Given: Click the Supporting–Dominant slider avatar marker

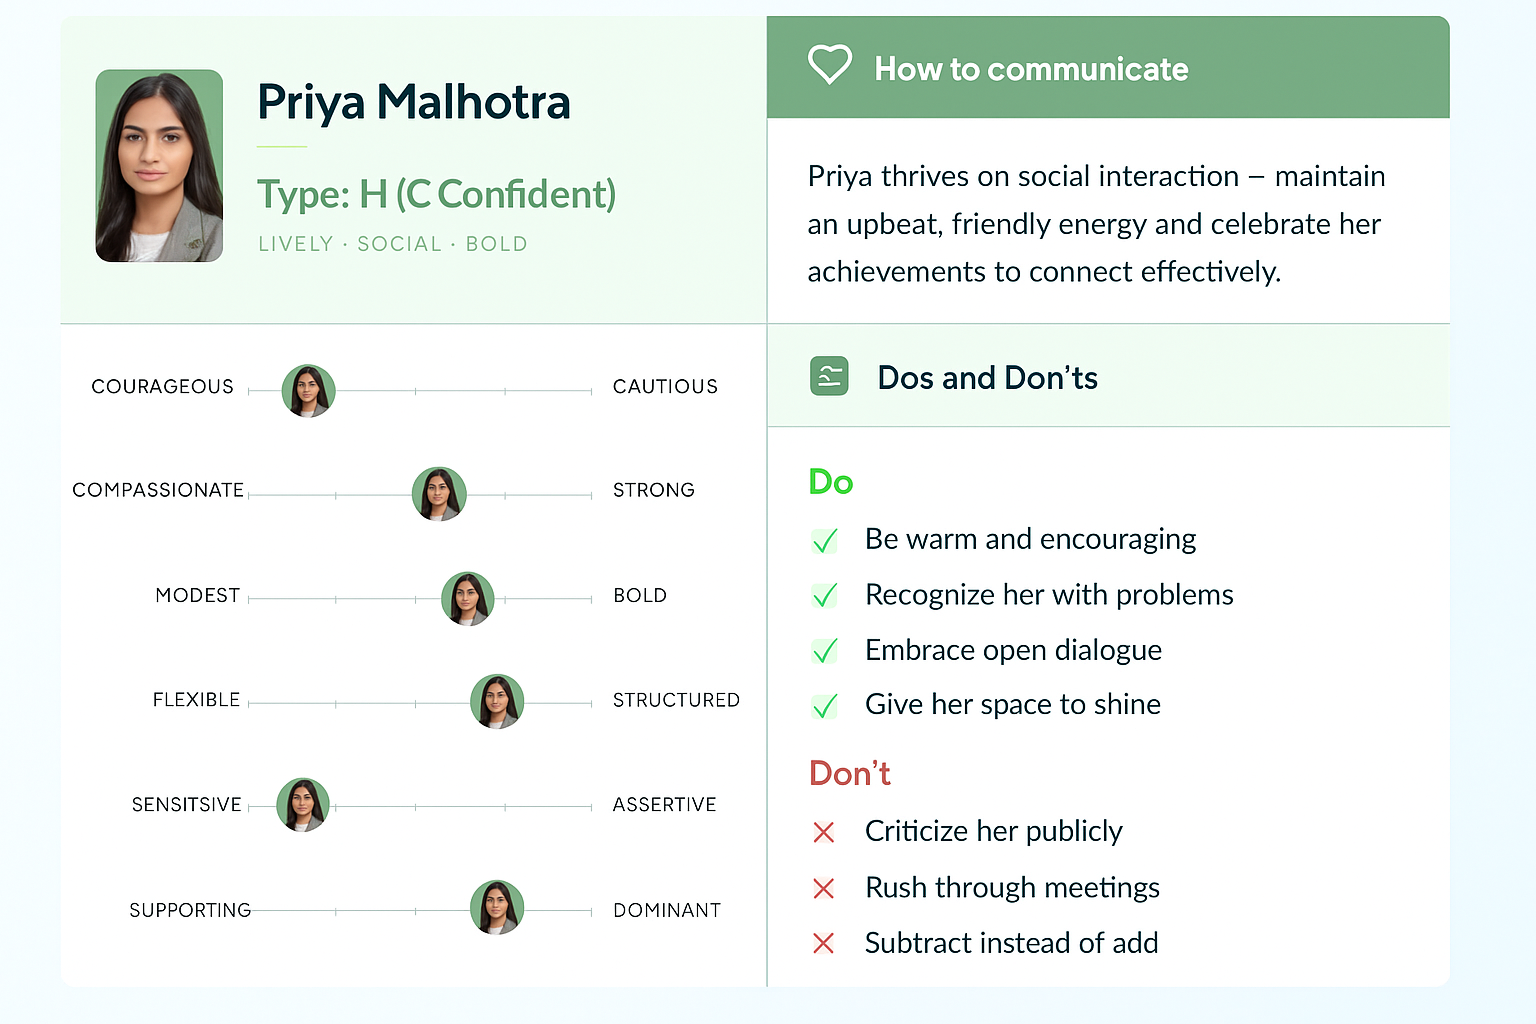Looking at the screenshot, I should [x=497, y=907].
